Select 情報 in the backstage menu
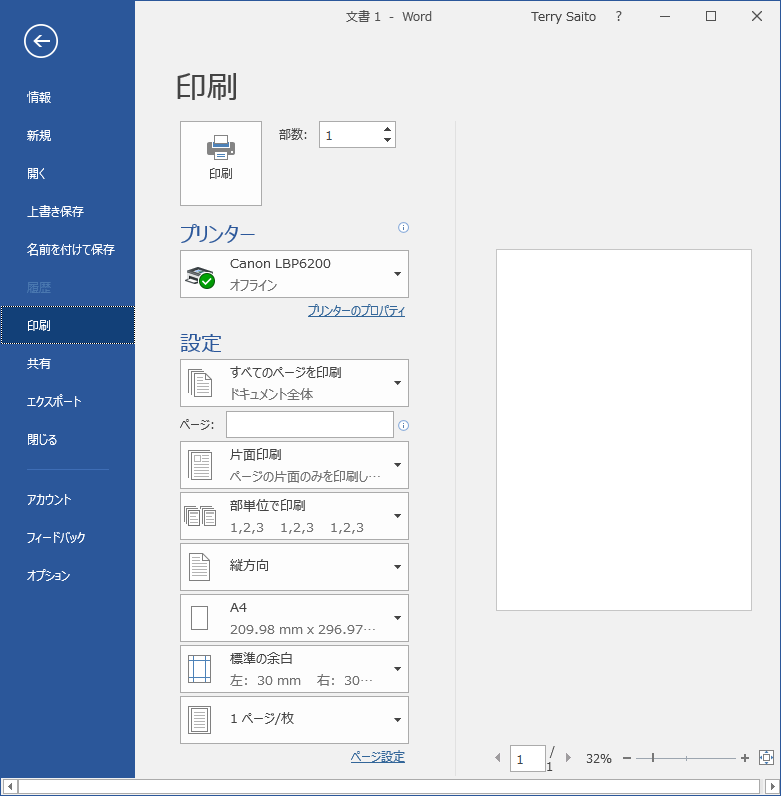 [67, 97]
